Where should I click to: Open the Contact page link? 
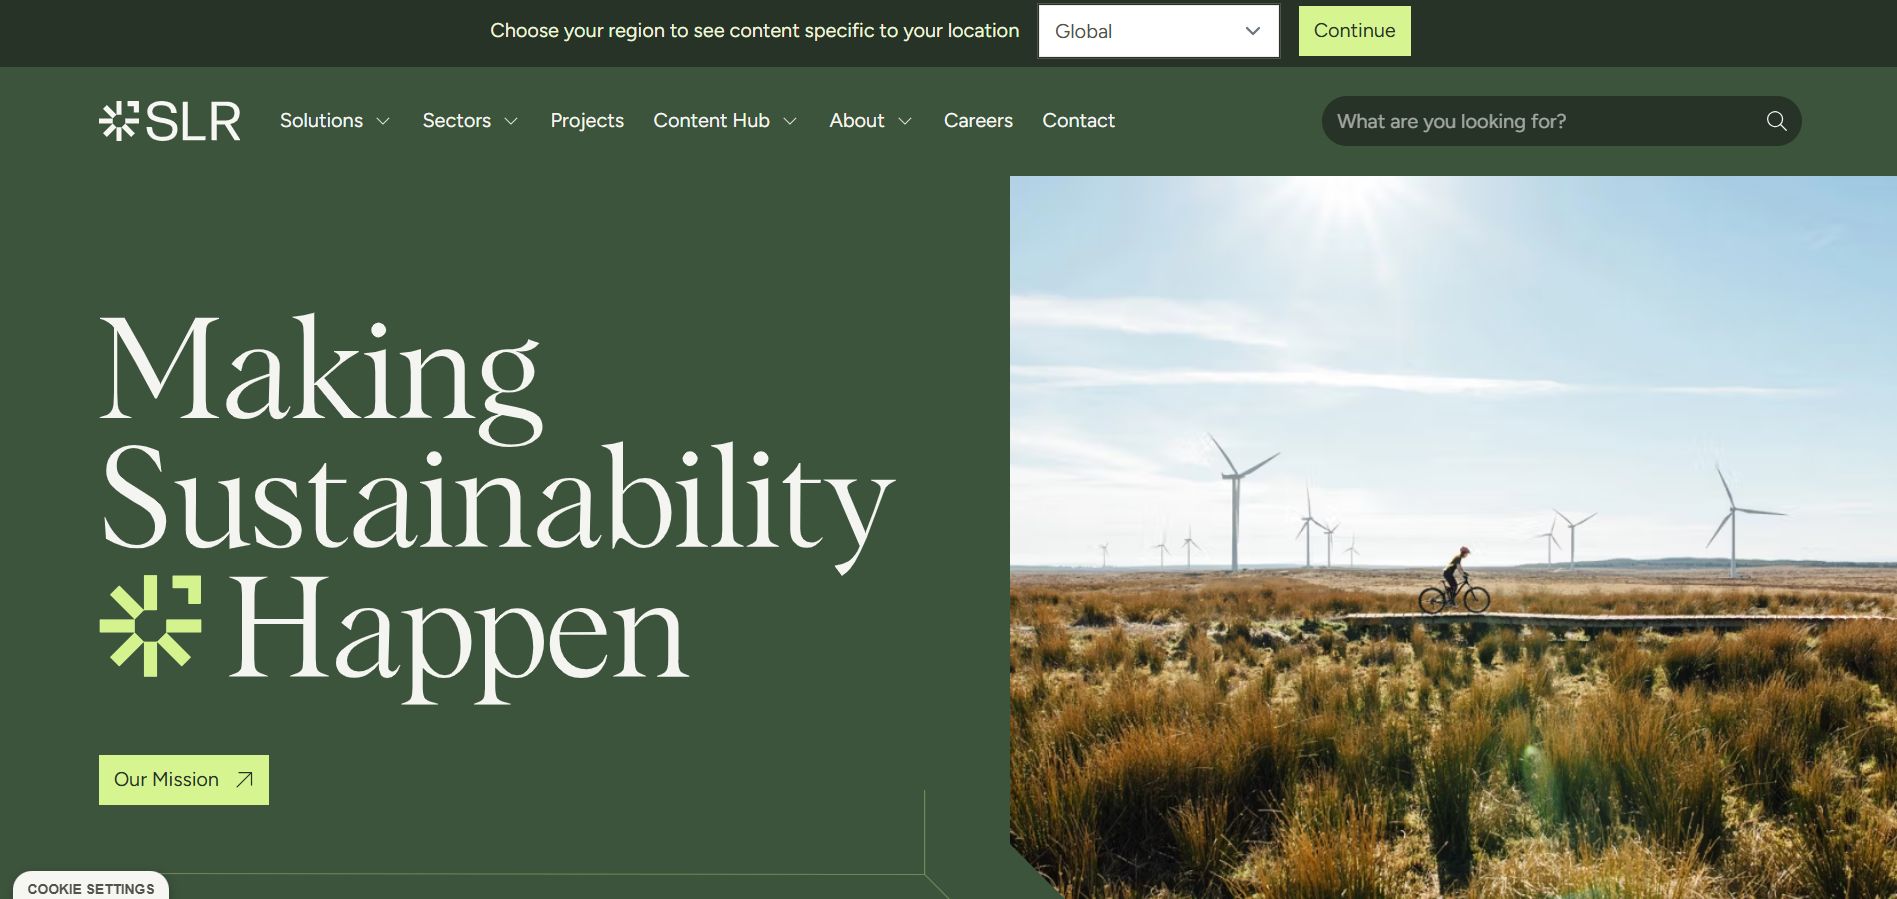coord(1078,121)
